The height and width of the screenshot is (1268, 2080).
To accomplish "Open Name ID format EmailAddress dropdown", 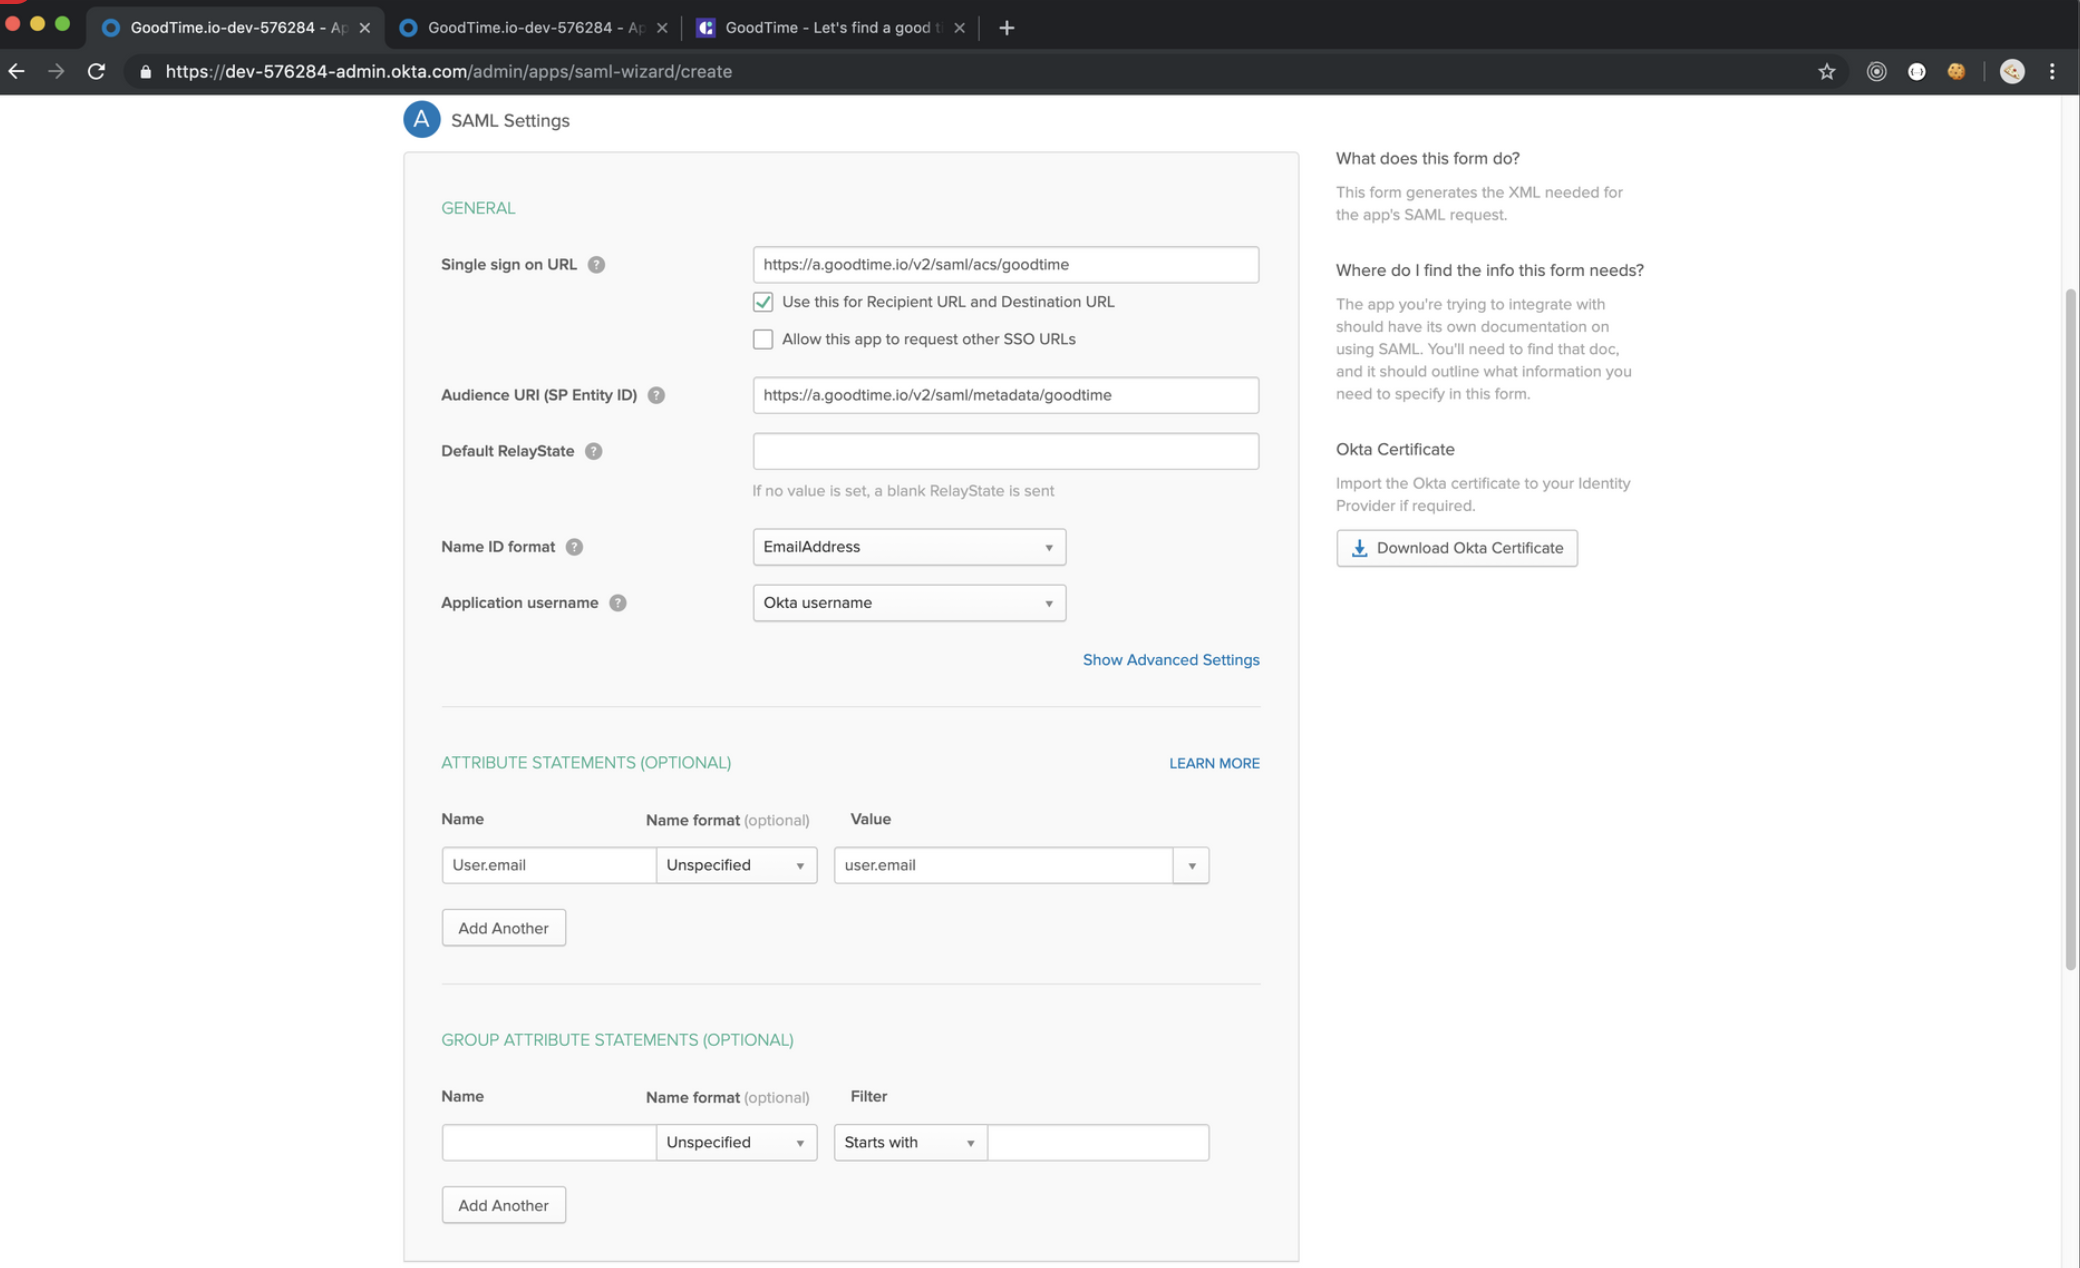I will pyautogui.click(x=908, y=547).
